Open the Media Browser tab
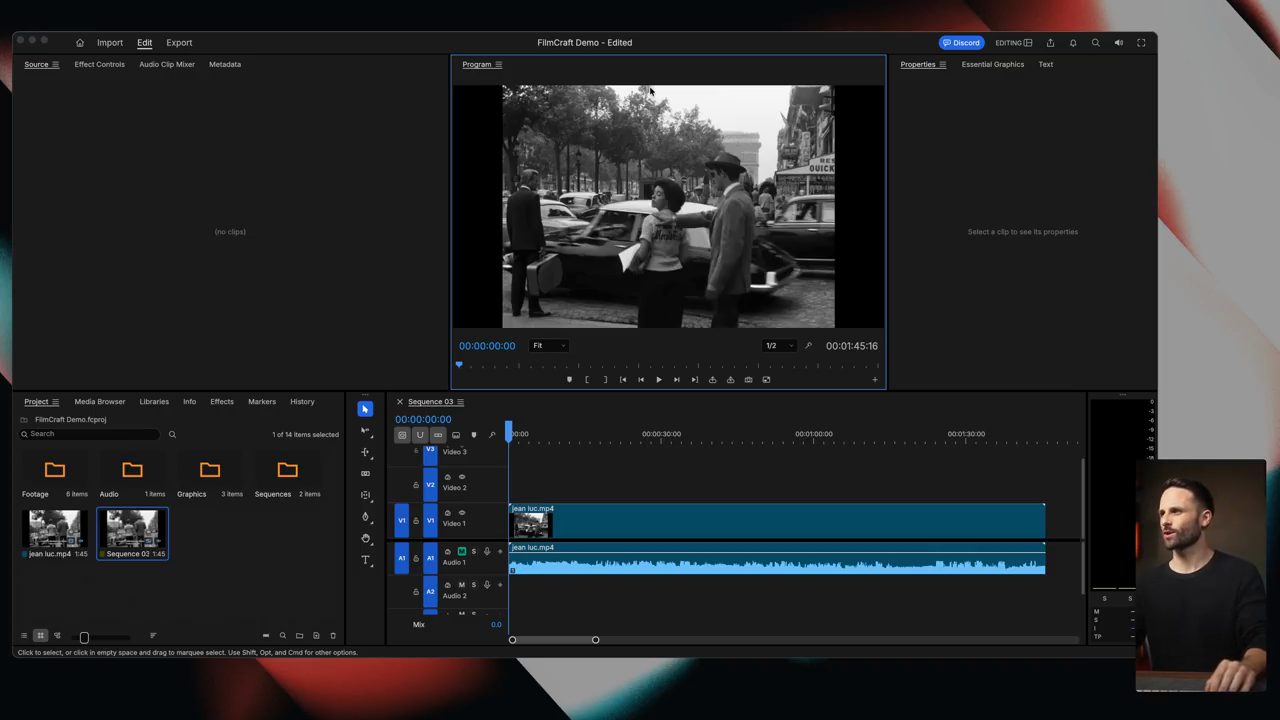1280x720 pixels. click(100, 402)
